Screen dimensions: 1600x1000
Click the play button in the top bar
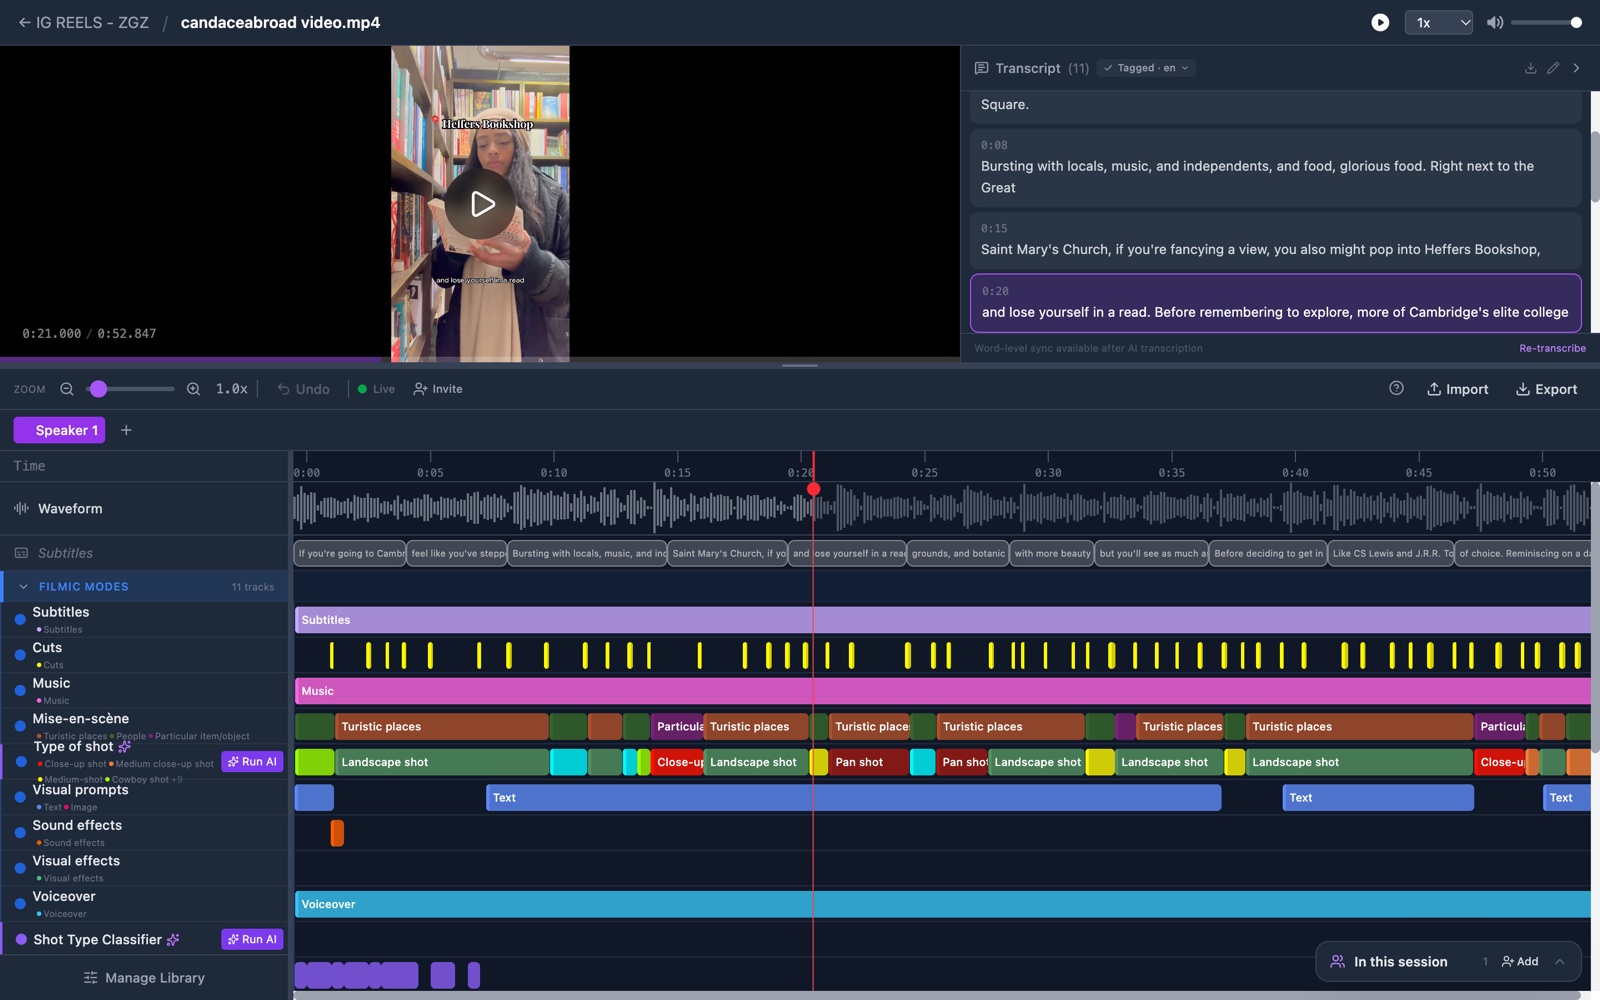coord(1380,22)
